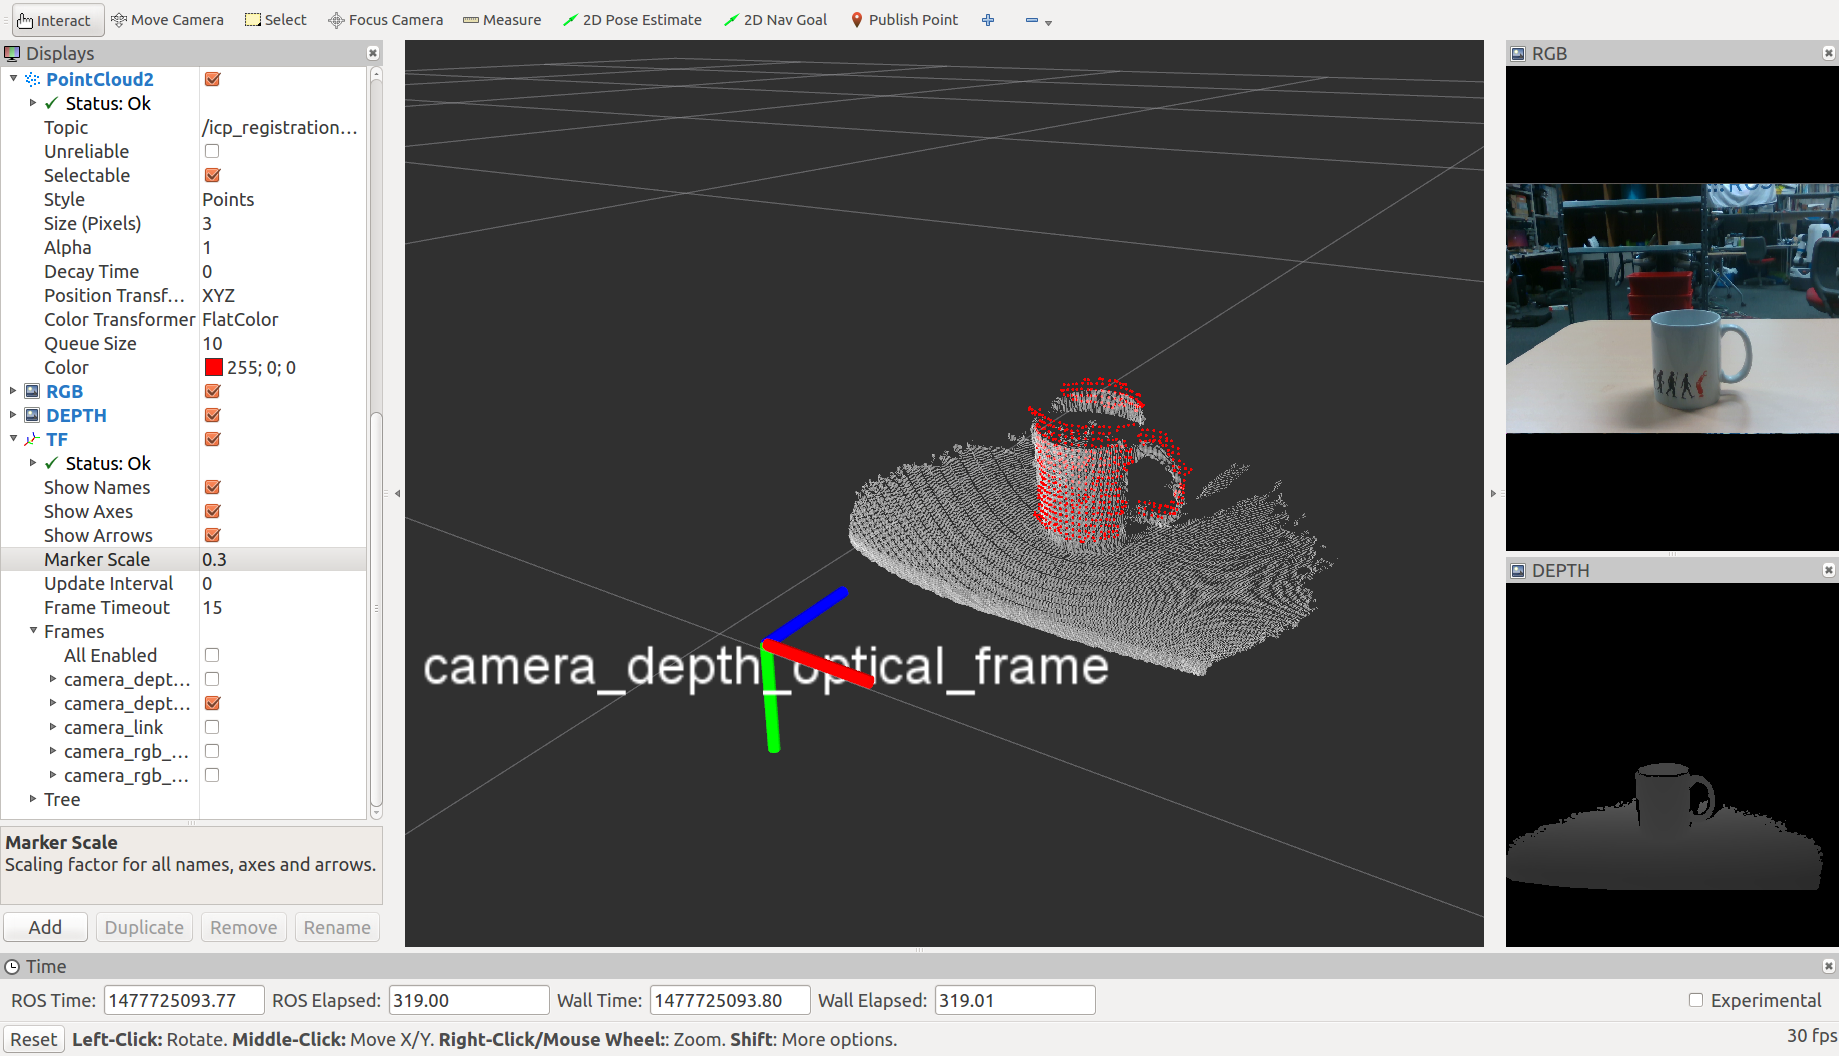Click the Focus Camera tool
1839x1056 pixels.
click(x=386, y=20)
